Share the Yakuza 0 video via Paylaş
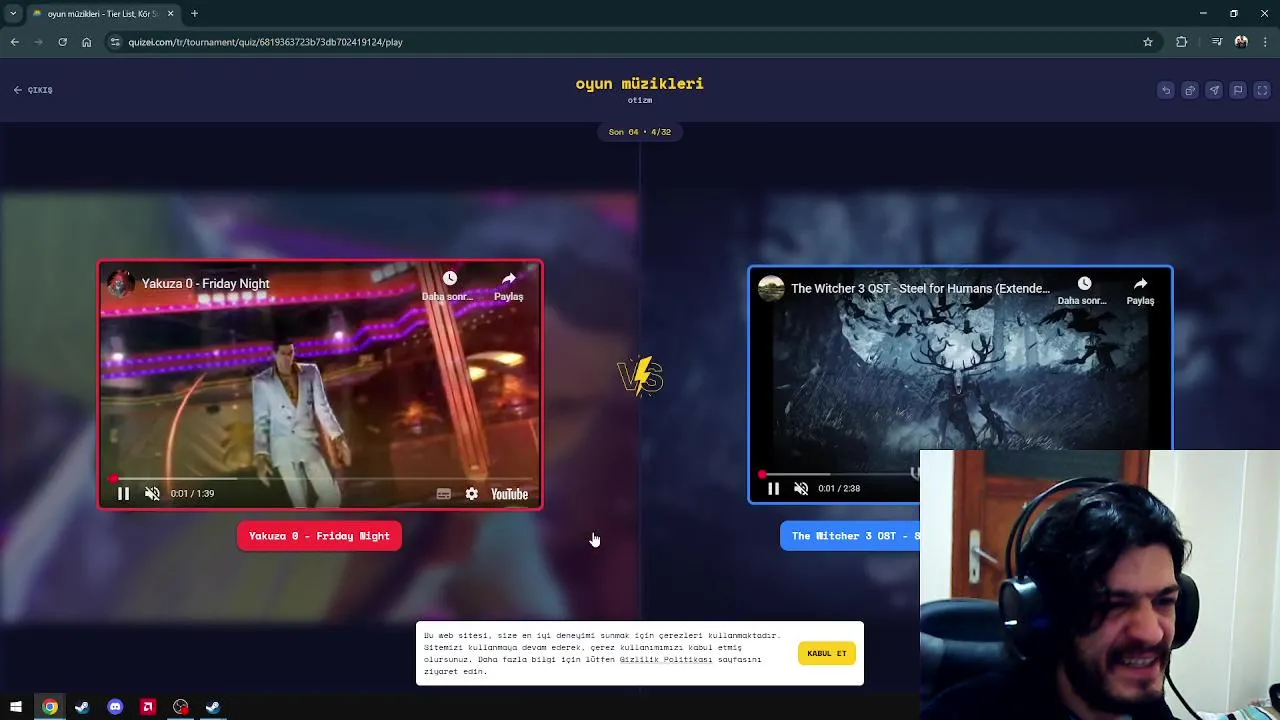Image resolution: width=1280 pixels, height=720 pixels. coord(508,285)
